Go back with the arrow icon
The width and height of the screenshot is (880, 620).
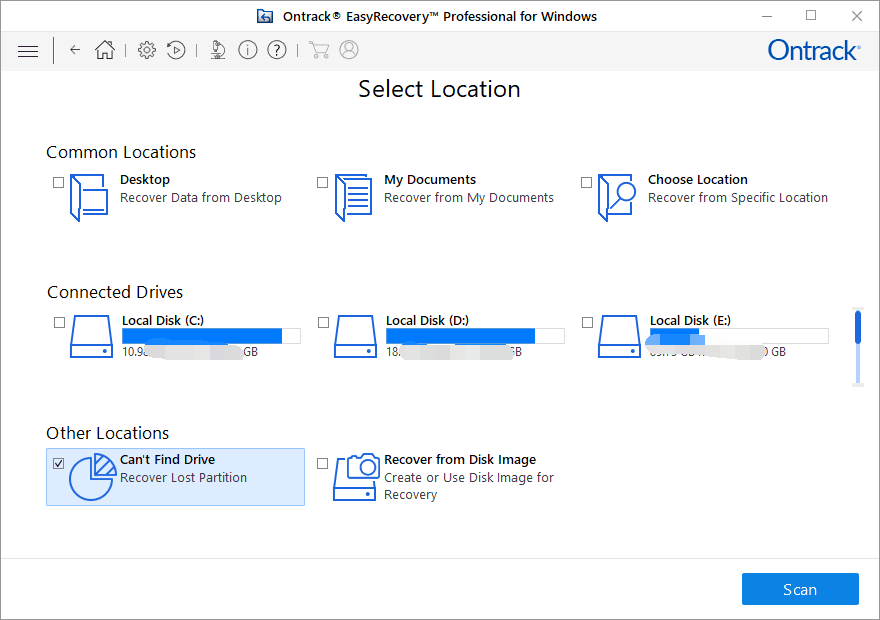[75, 50]
